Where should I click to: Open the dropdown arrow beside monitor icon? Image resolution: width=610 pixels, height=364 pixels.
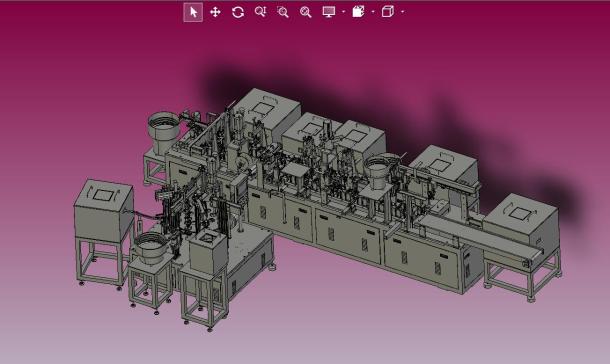(343, 12)
